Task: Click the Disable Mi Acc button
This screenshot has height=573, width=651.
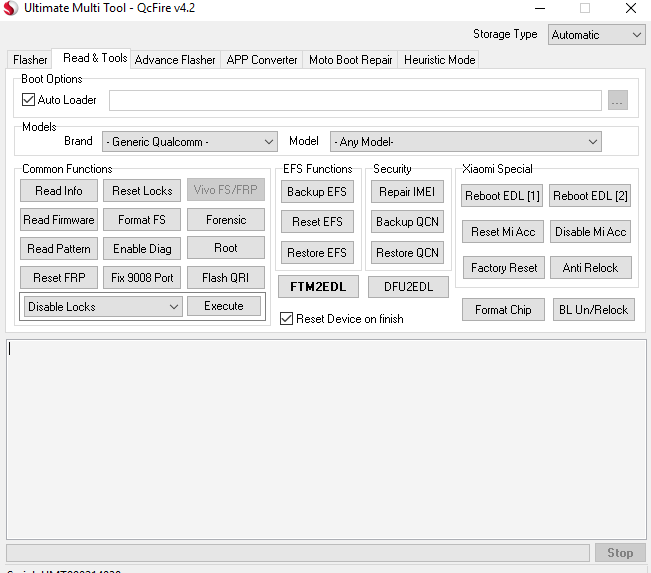Action: click(x=591, y=232)
